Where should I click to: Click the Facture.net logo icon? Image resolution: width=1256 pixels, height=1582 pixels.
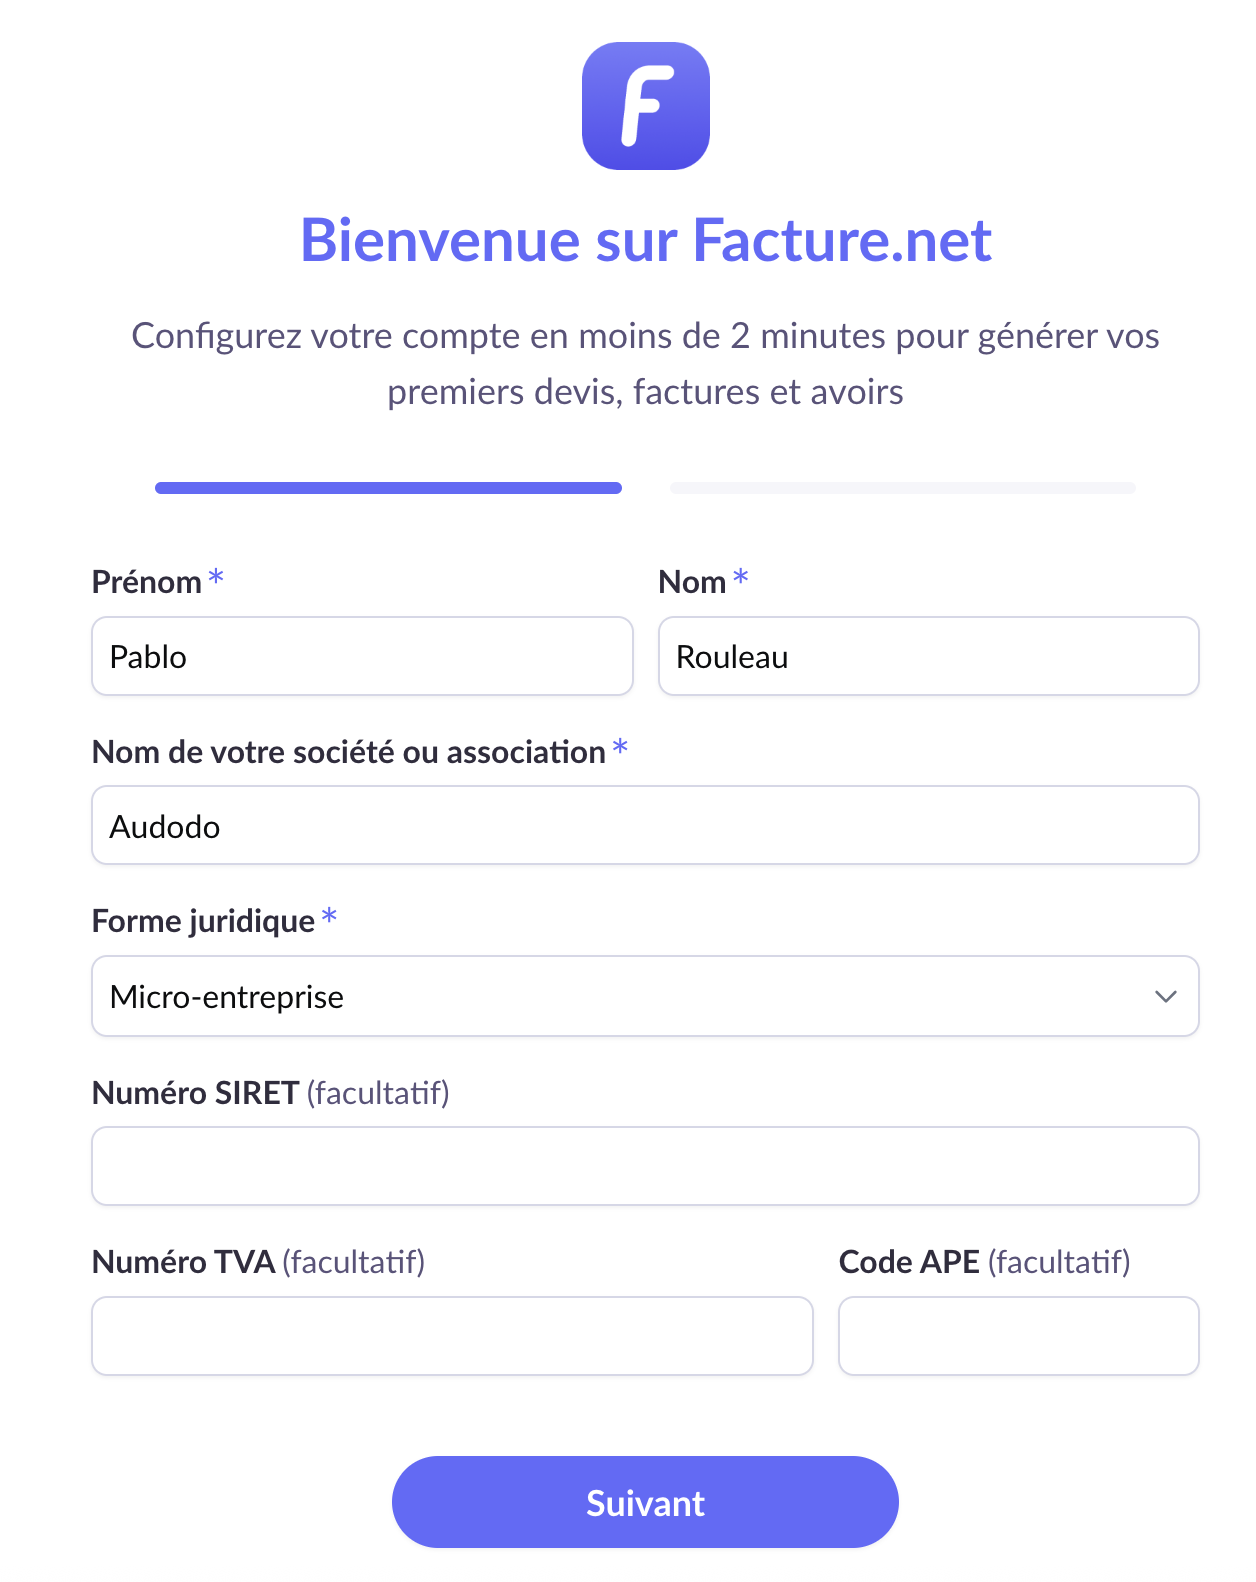(645, 106)
